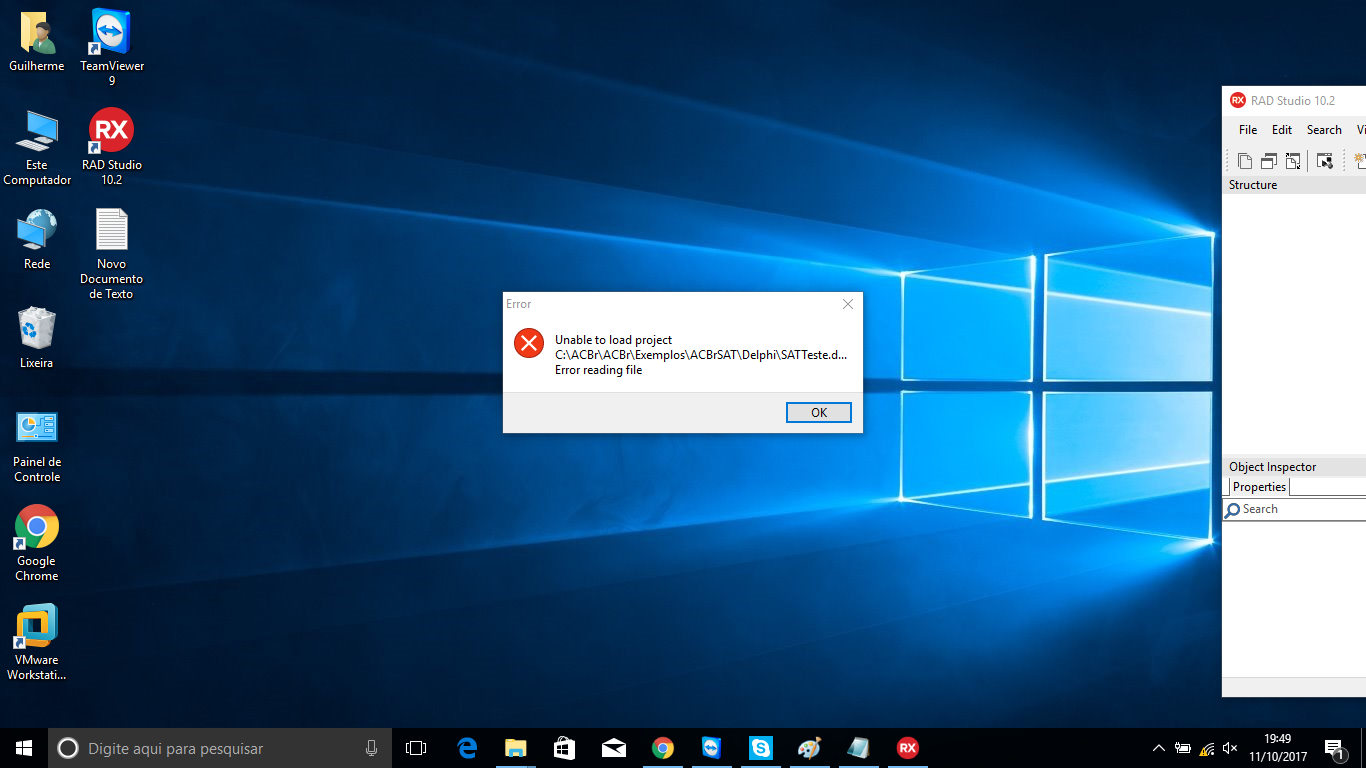Viewport: 1366px width, 768px height.
Task: Show hidden system tray icons
Action: (x=1159, y=748)
